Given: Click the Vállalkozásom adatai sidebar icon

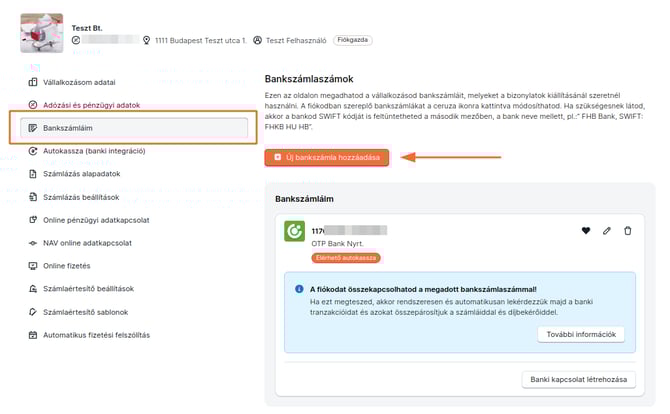Looking at the screenshot, I should [x=33, y=81].
